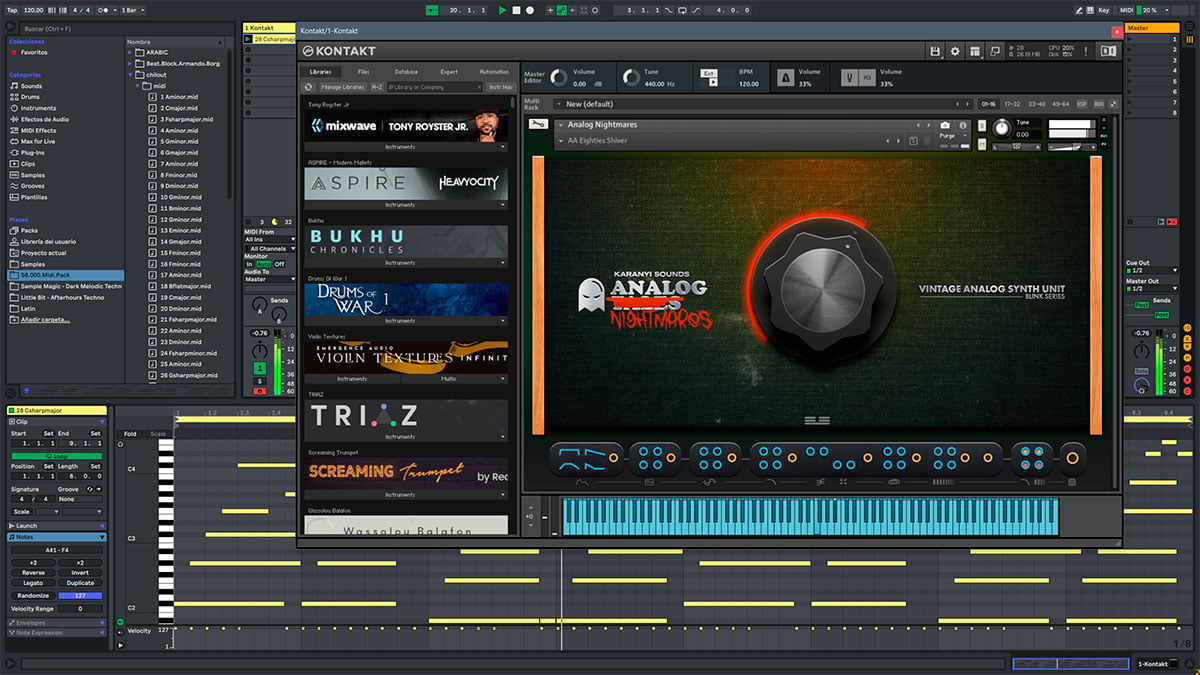
Task: Click the Ableton Stop transport button
Action: point(516,10)
